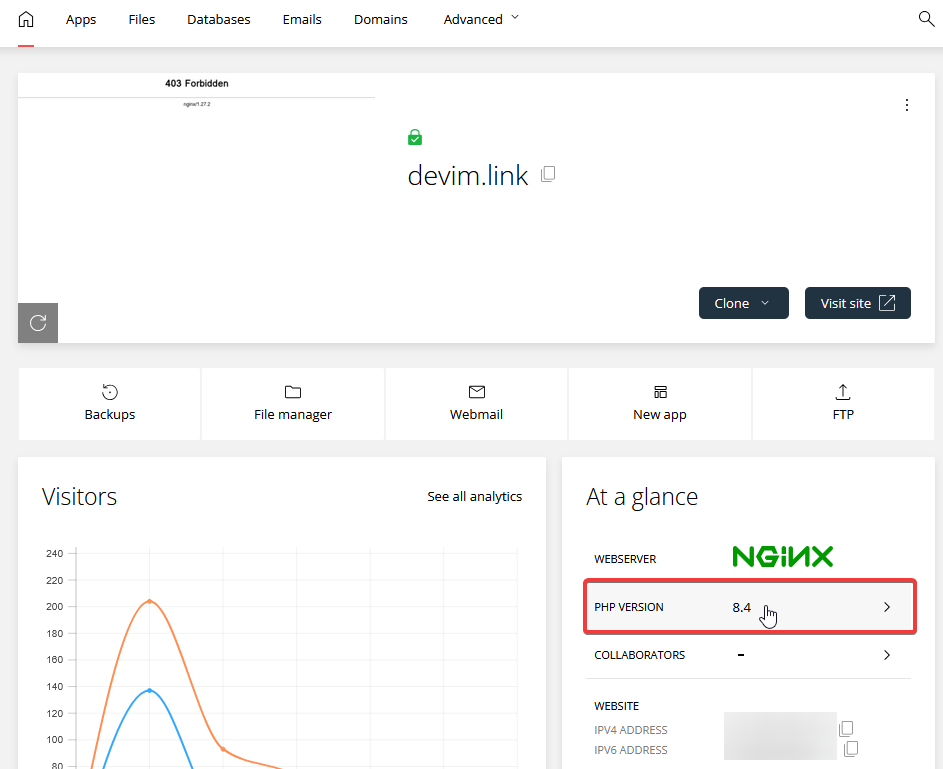
Task: Click the IPV4 ADDRESS label
Action: coord(631,730)
